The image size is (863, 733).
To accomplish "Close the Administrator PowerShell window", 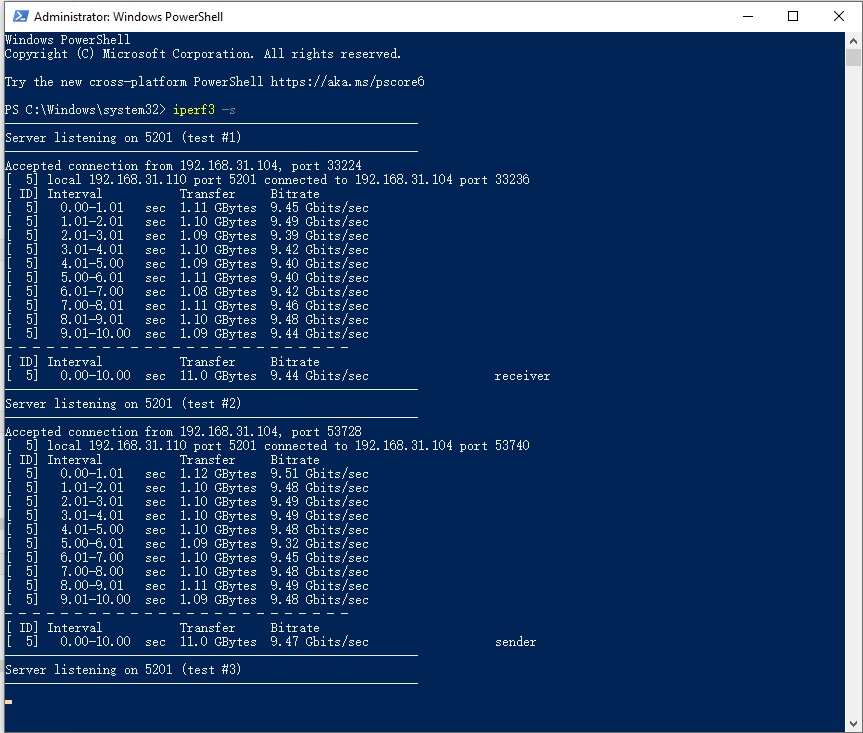I will 839,16.
